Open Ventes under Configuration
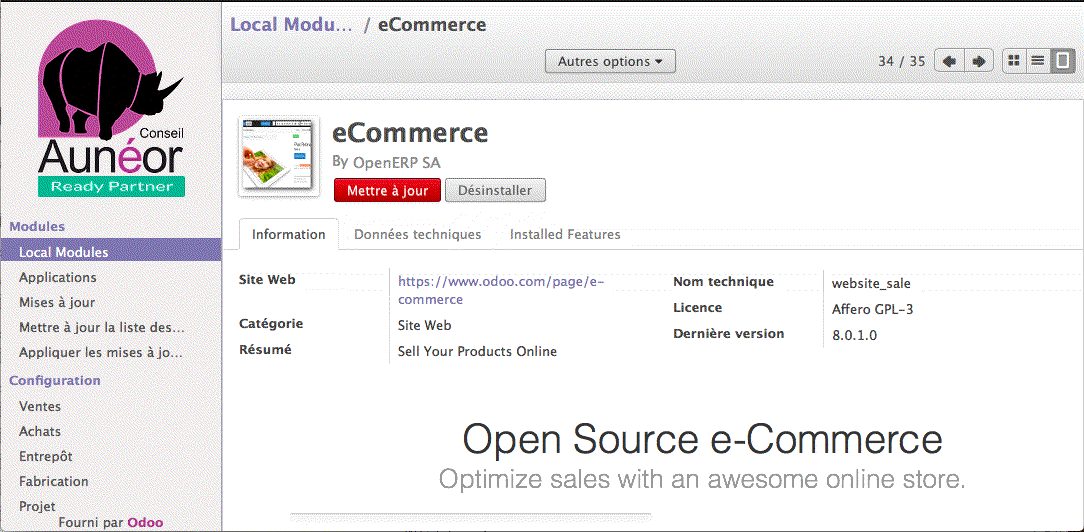This screenshot has height=532, width=1084. click(40, 407)
